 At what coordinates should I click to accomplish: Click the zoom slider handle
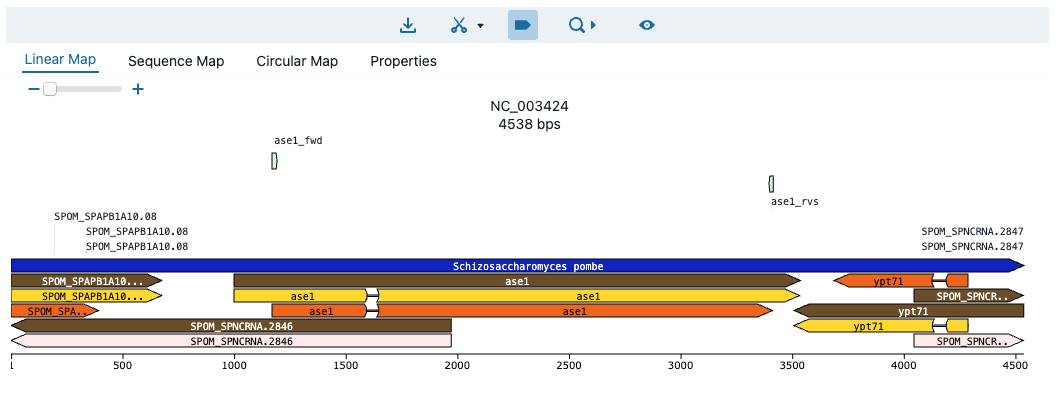(49, 89)
